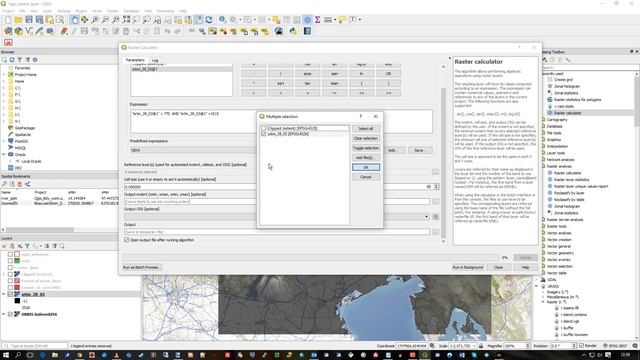Switch to the Parameters tab
The image size is (640, 360).
[x=135, y=60]
